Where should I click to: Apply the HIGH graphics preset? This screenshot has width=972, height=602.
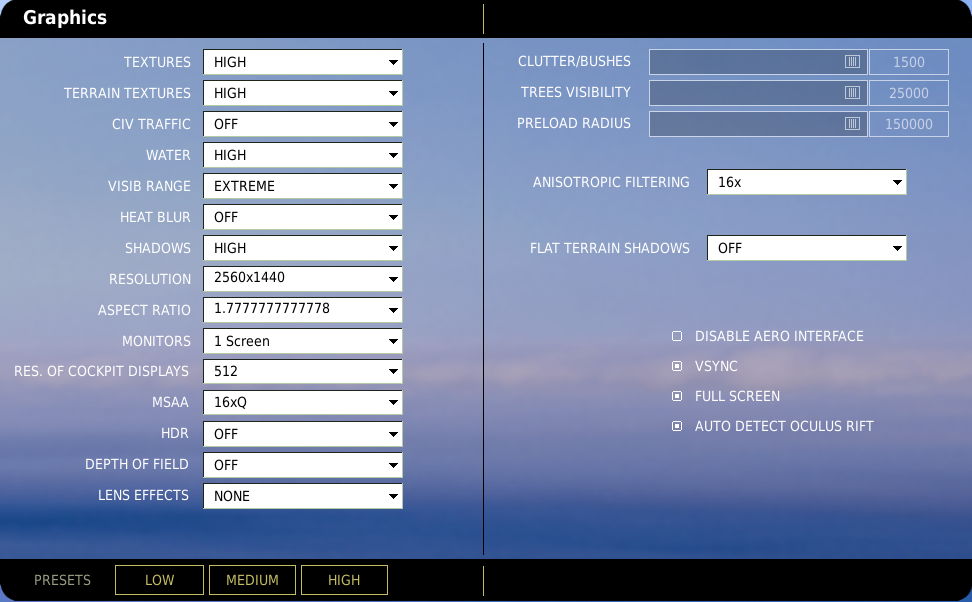(x=344, y=580)
